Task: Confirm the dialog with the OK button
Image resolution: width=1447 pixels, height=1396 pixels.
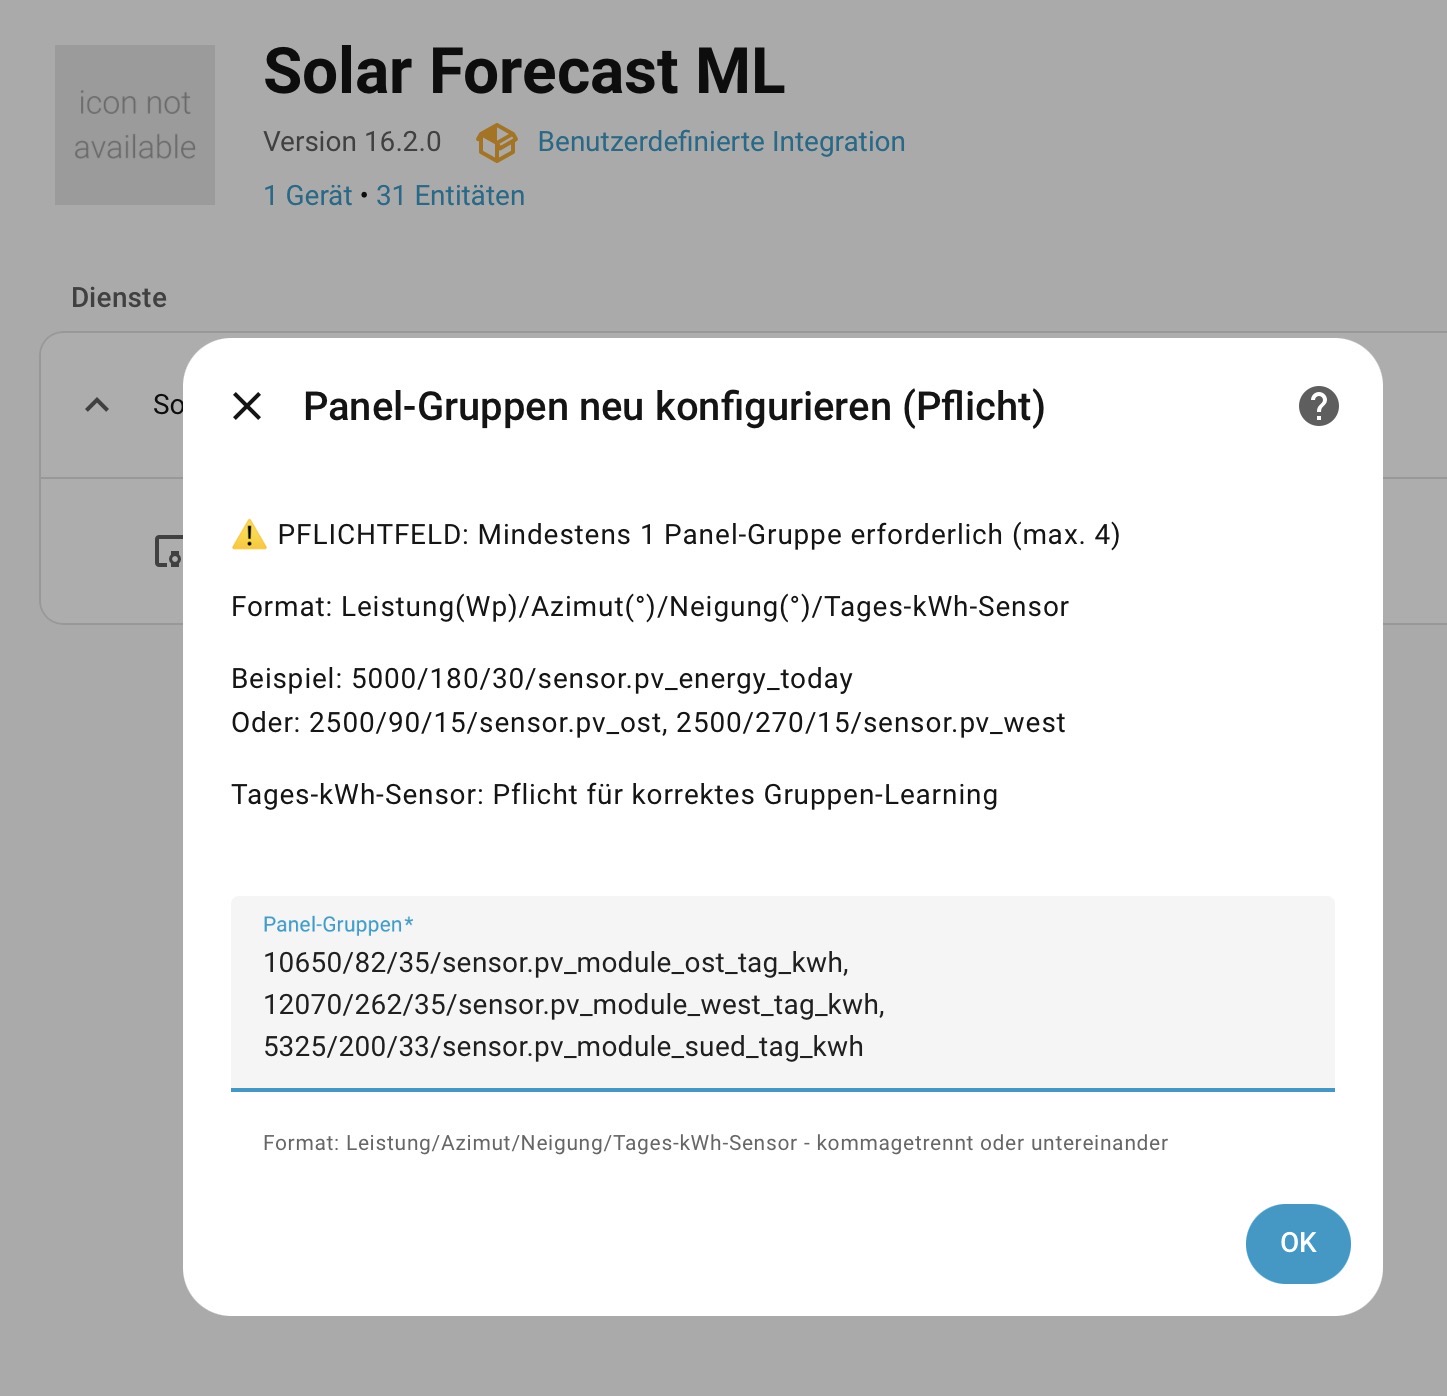Action: click(x=1297, y=1243)
